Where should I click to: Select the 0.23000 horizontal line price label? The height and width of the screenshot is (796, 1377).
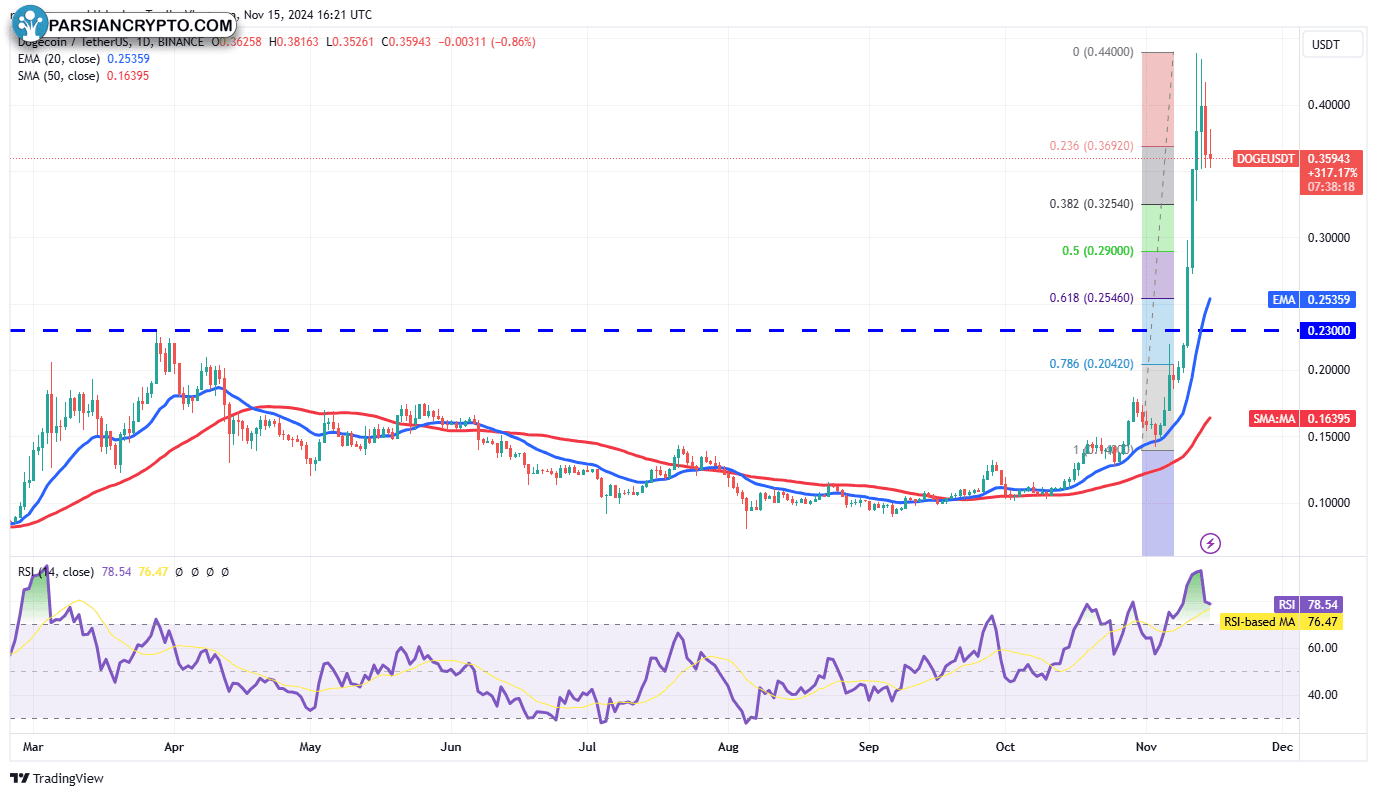[x=1329, y=331]
